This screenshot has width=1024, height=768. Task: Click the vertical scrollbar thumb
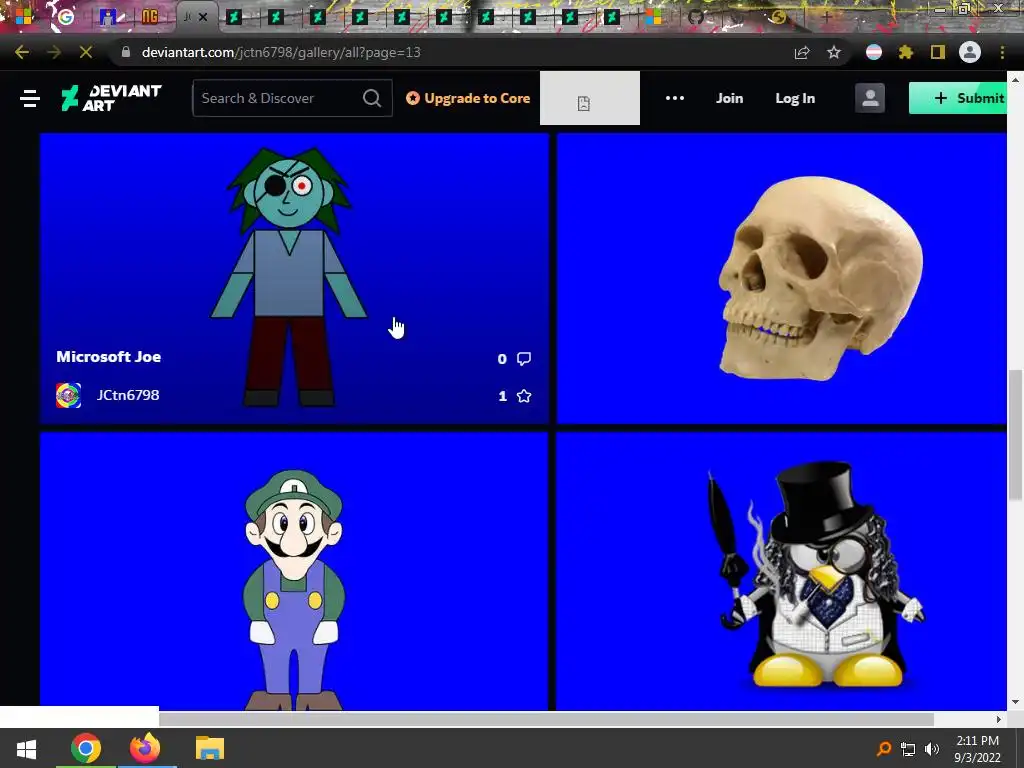coord(1016,435)
